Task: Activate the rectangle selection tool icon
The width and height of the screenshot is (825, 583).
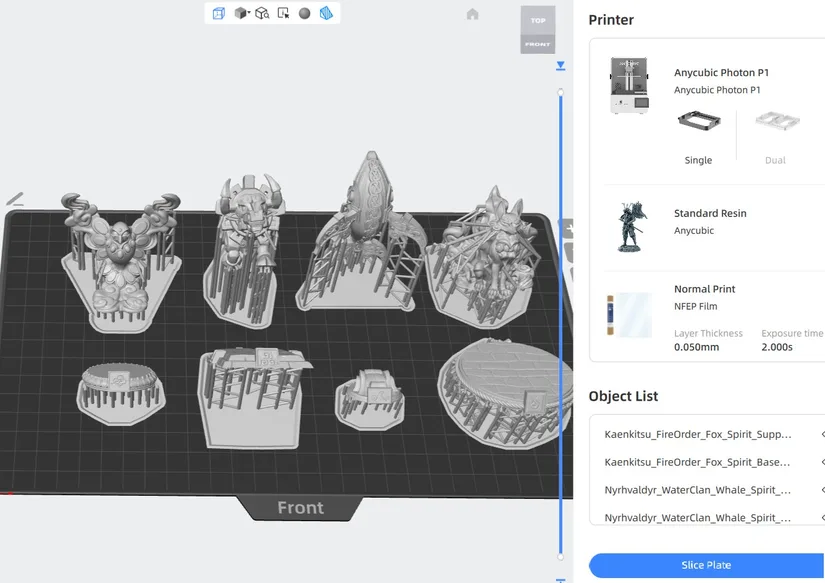Action: click(283, 13)
